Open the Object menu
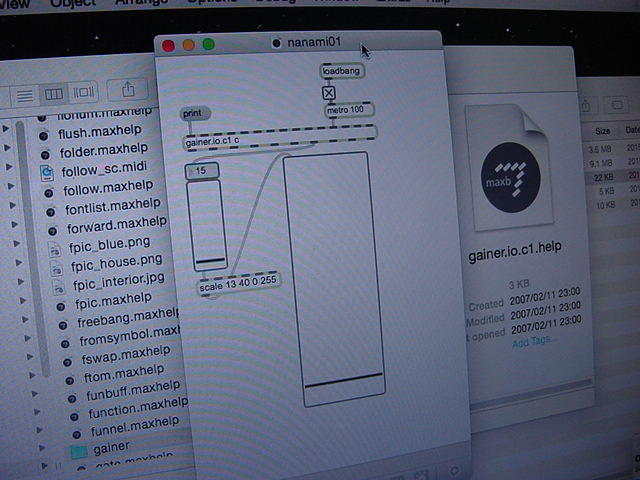 73,3
